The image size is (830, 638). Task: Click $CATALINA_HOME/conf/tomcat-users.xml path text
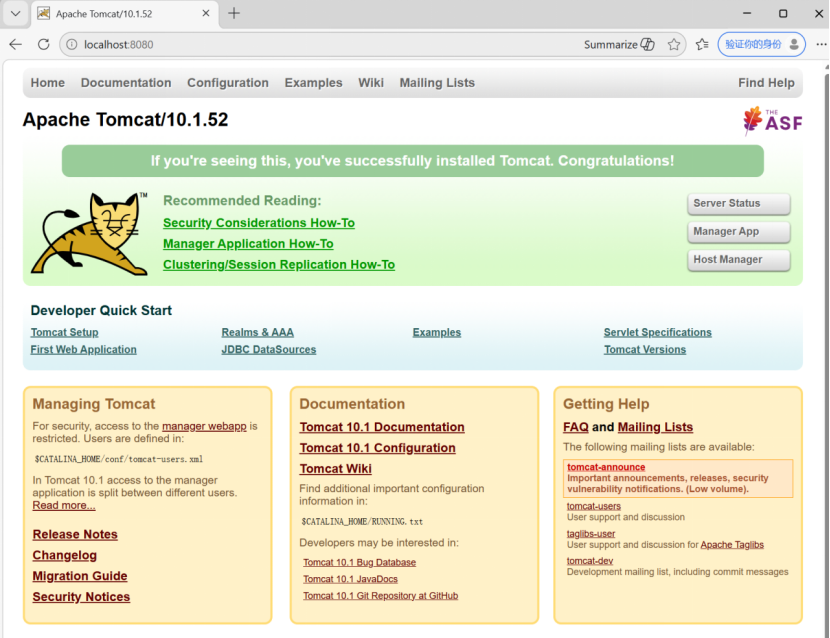(119, 459)
